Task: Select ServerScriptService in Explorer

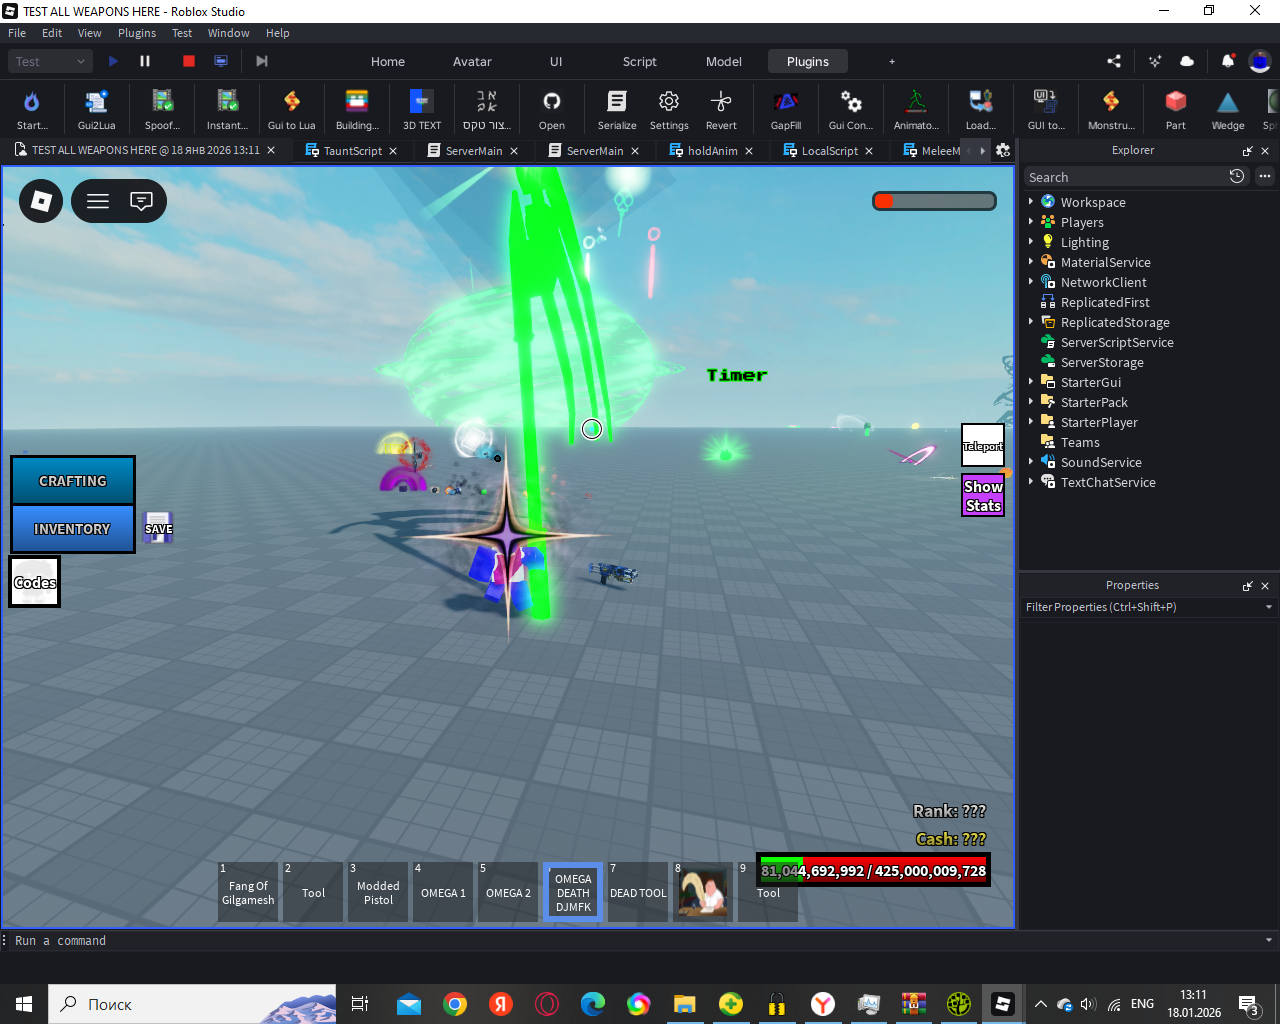Action: [x=1117, y=342]
